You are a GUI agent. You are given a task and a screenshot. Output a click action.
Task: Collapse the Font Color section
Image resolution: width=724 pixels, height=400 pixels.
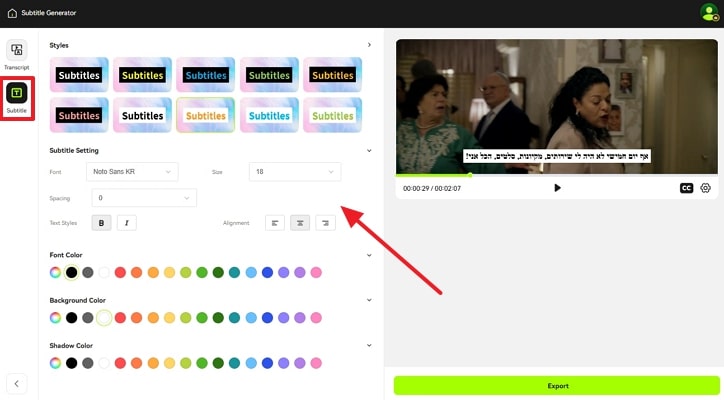(369, 255)
